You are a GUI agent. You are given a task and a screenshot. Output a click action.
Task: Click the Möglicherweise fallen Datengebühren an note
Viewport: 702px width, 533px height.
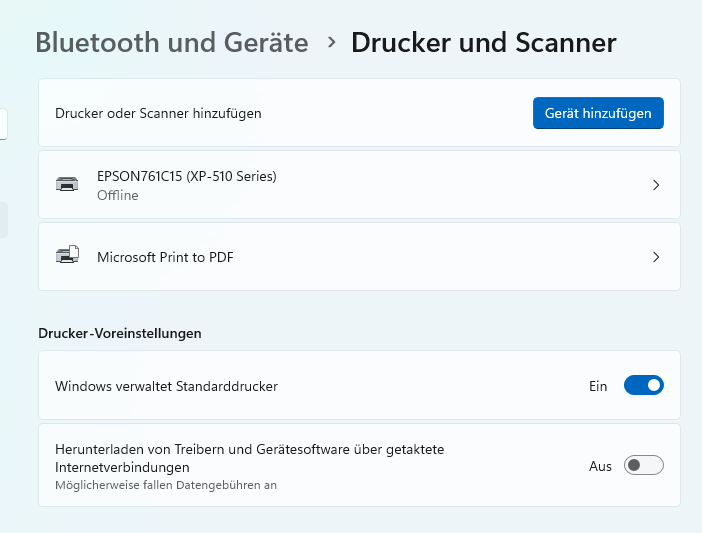click(x=165, y=485)
